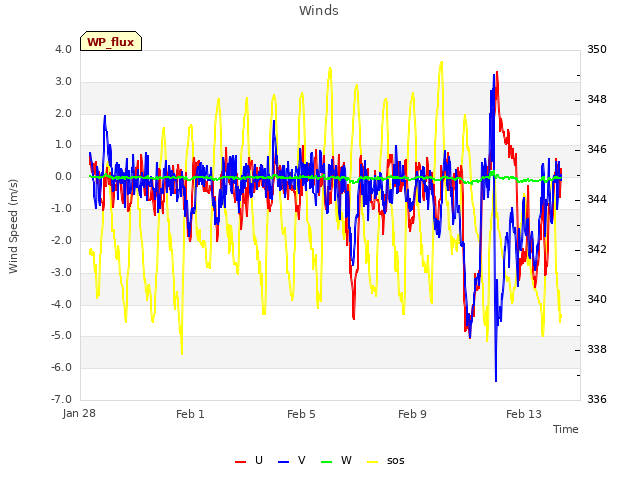
Task: Select the sos legend label
Action: (396, 461)
